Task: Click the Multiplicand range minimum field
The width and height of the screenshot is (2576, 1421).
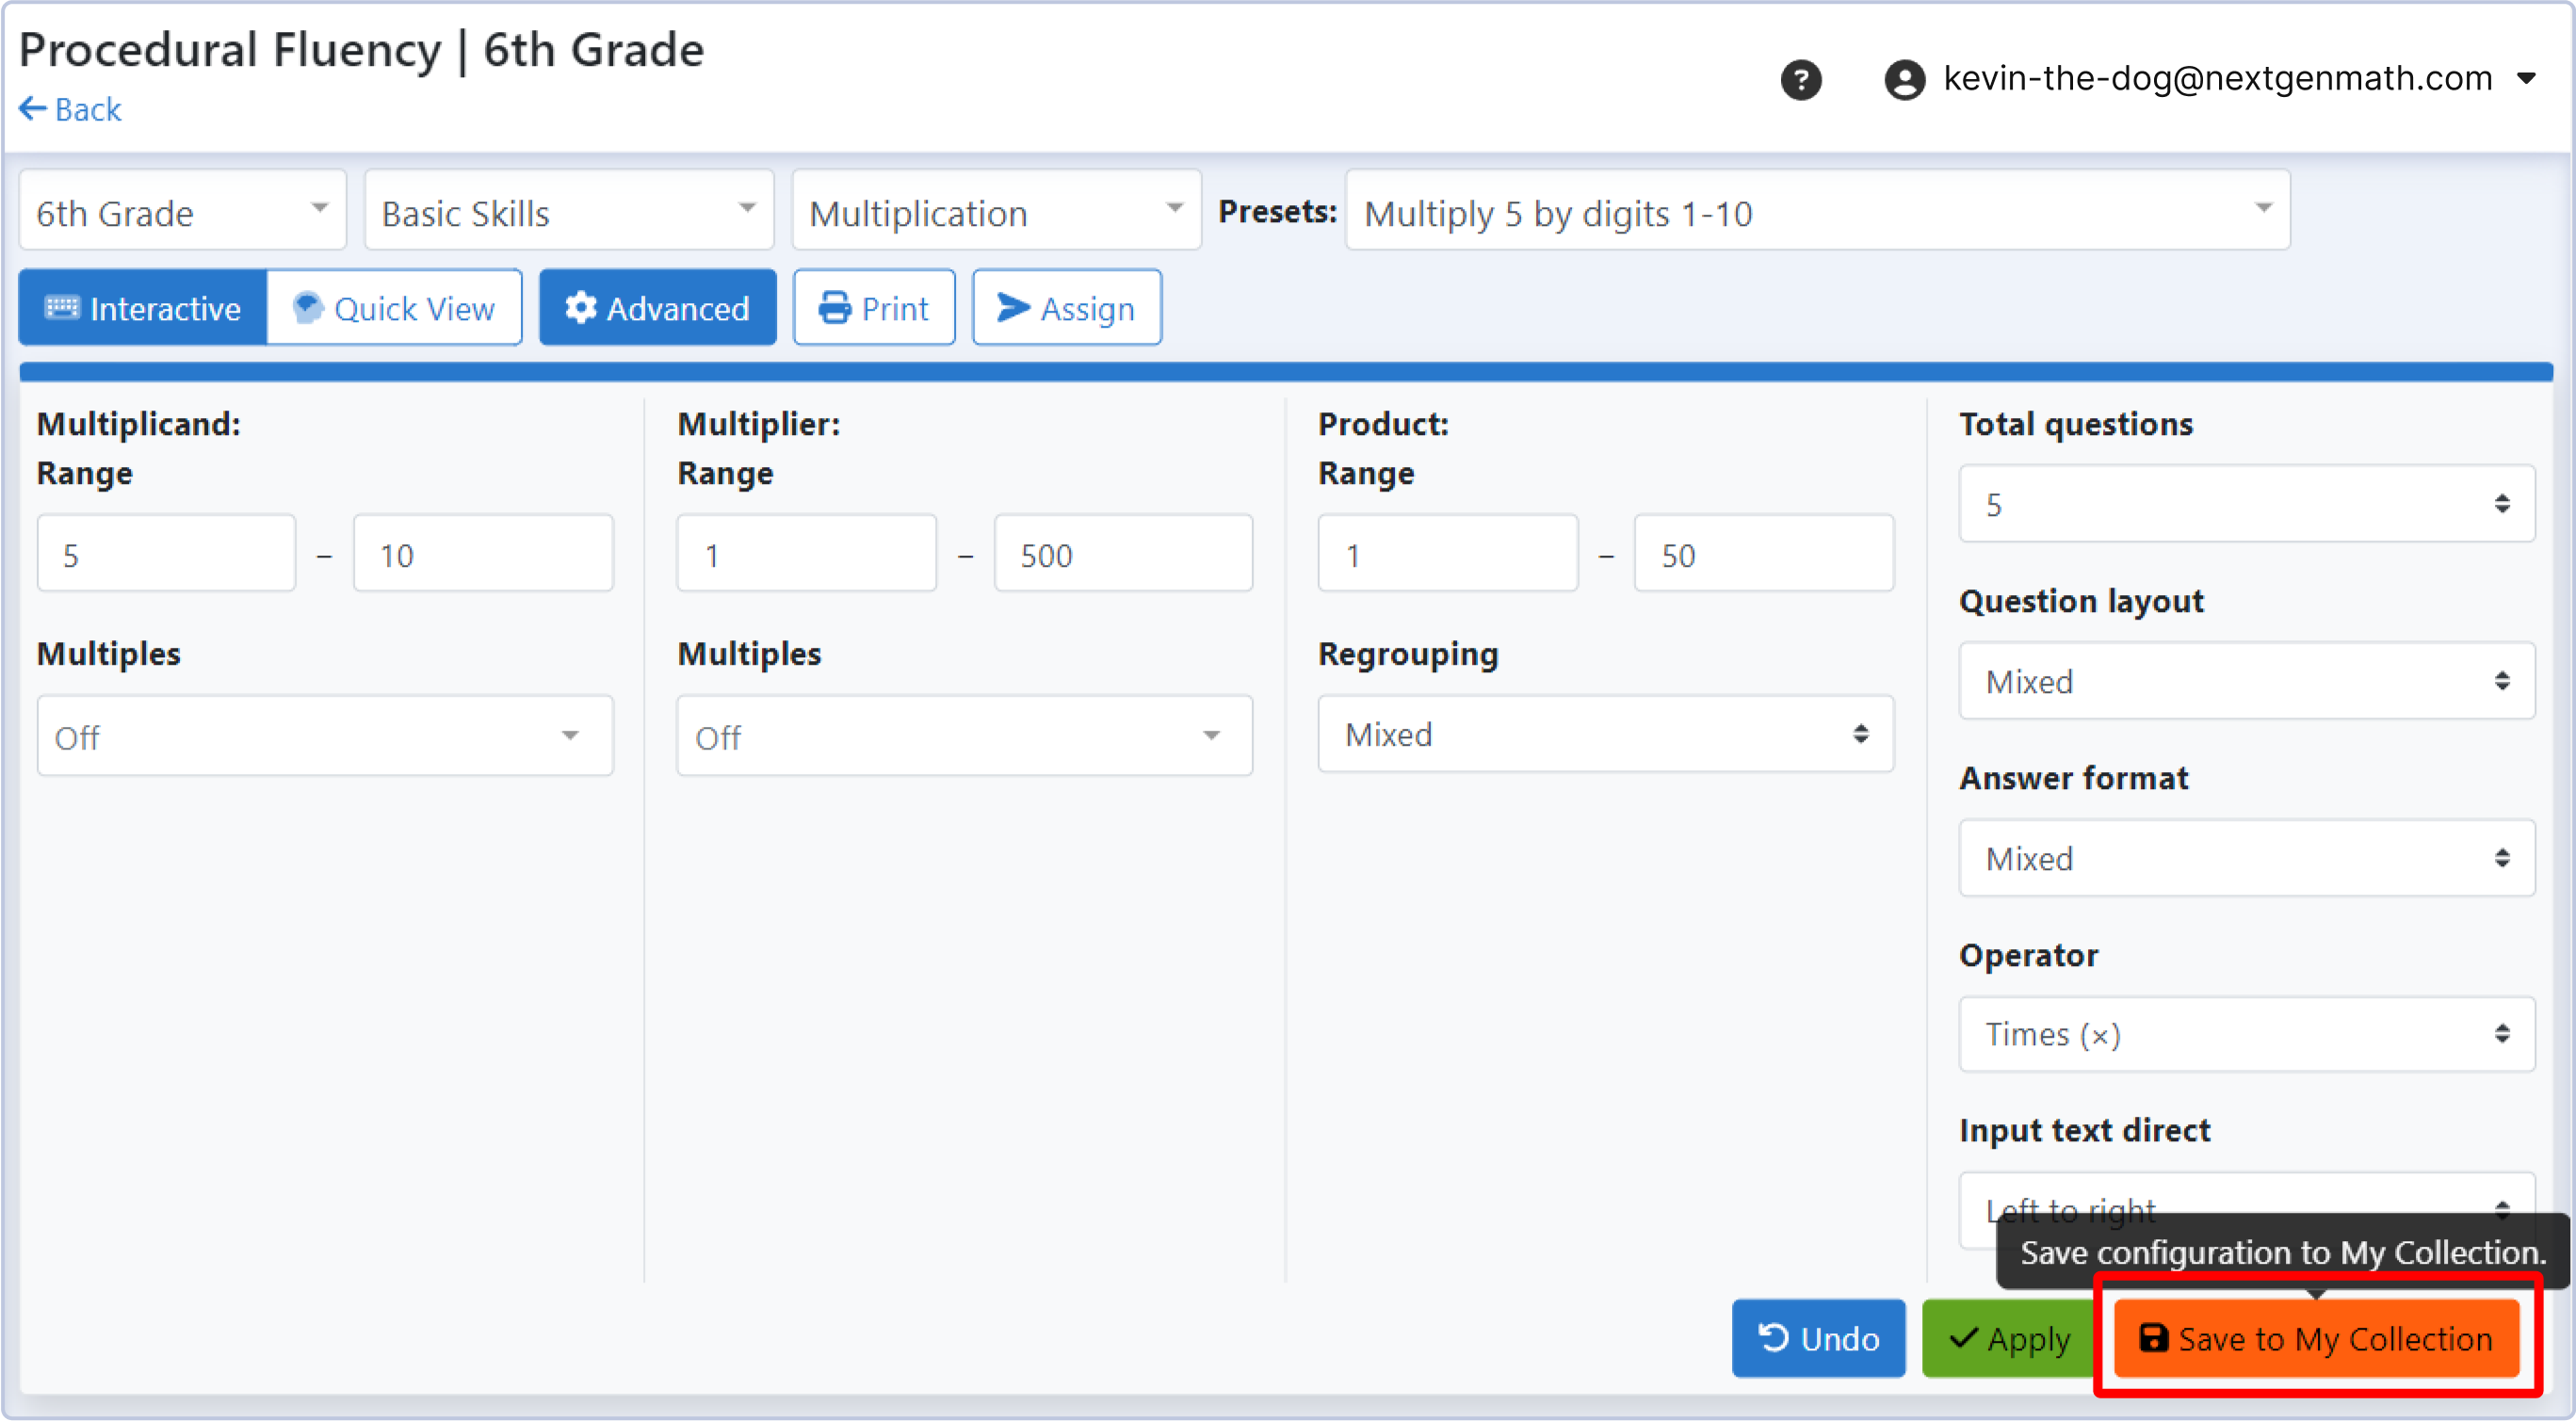Action: click(167, 554)
